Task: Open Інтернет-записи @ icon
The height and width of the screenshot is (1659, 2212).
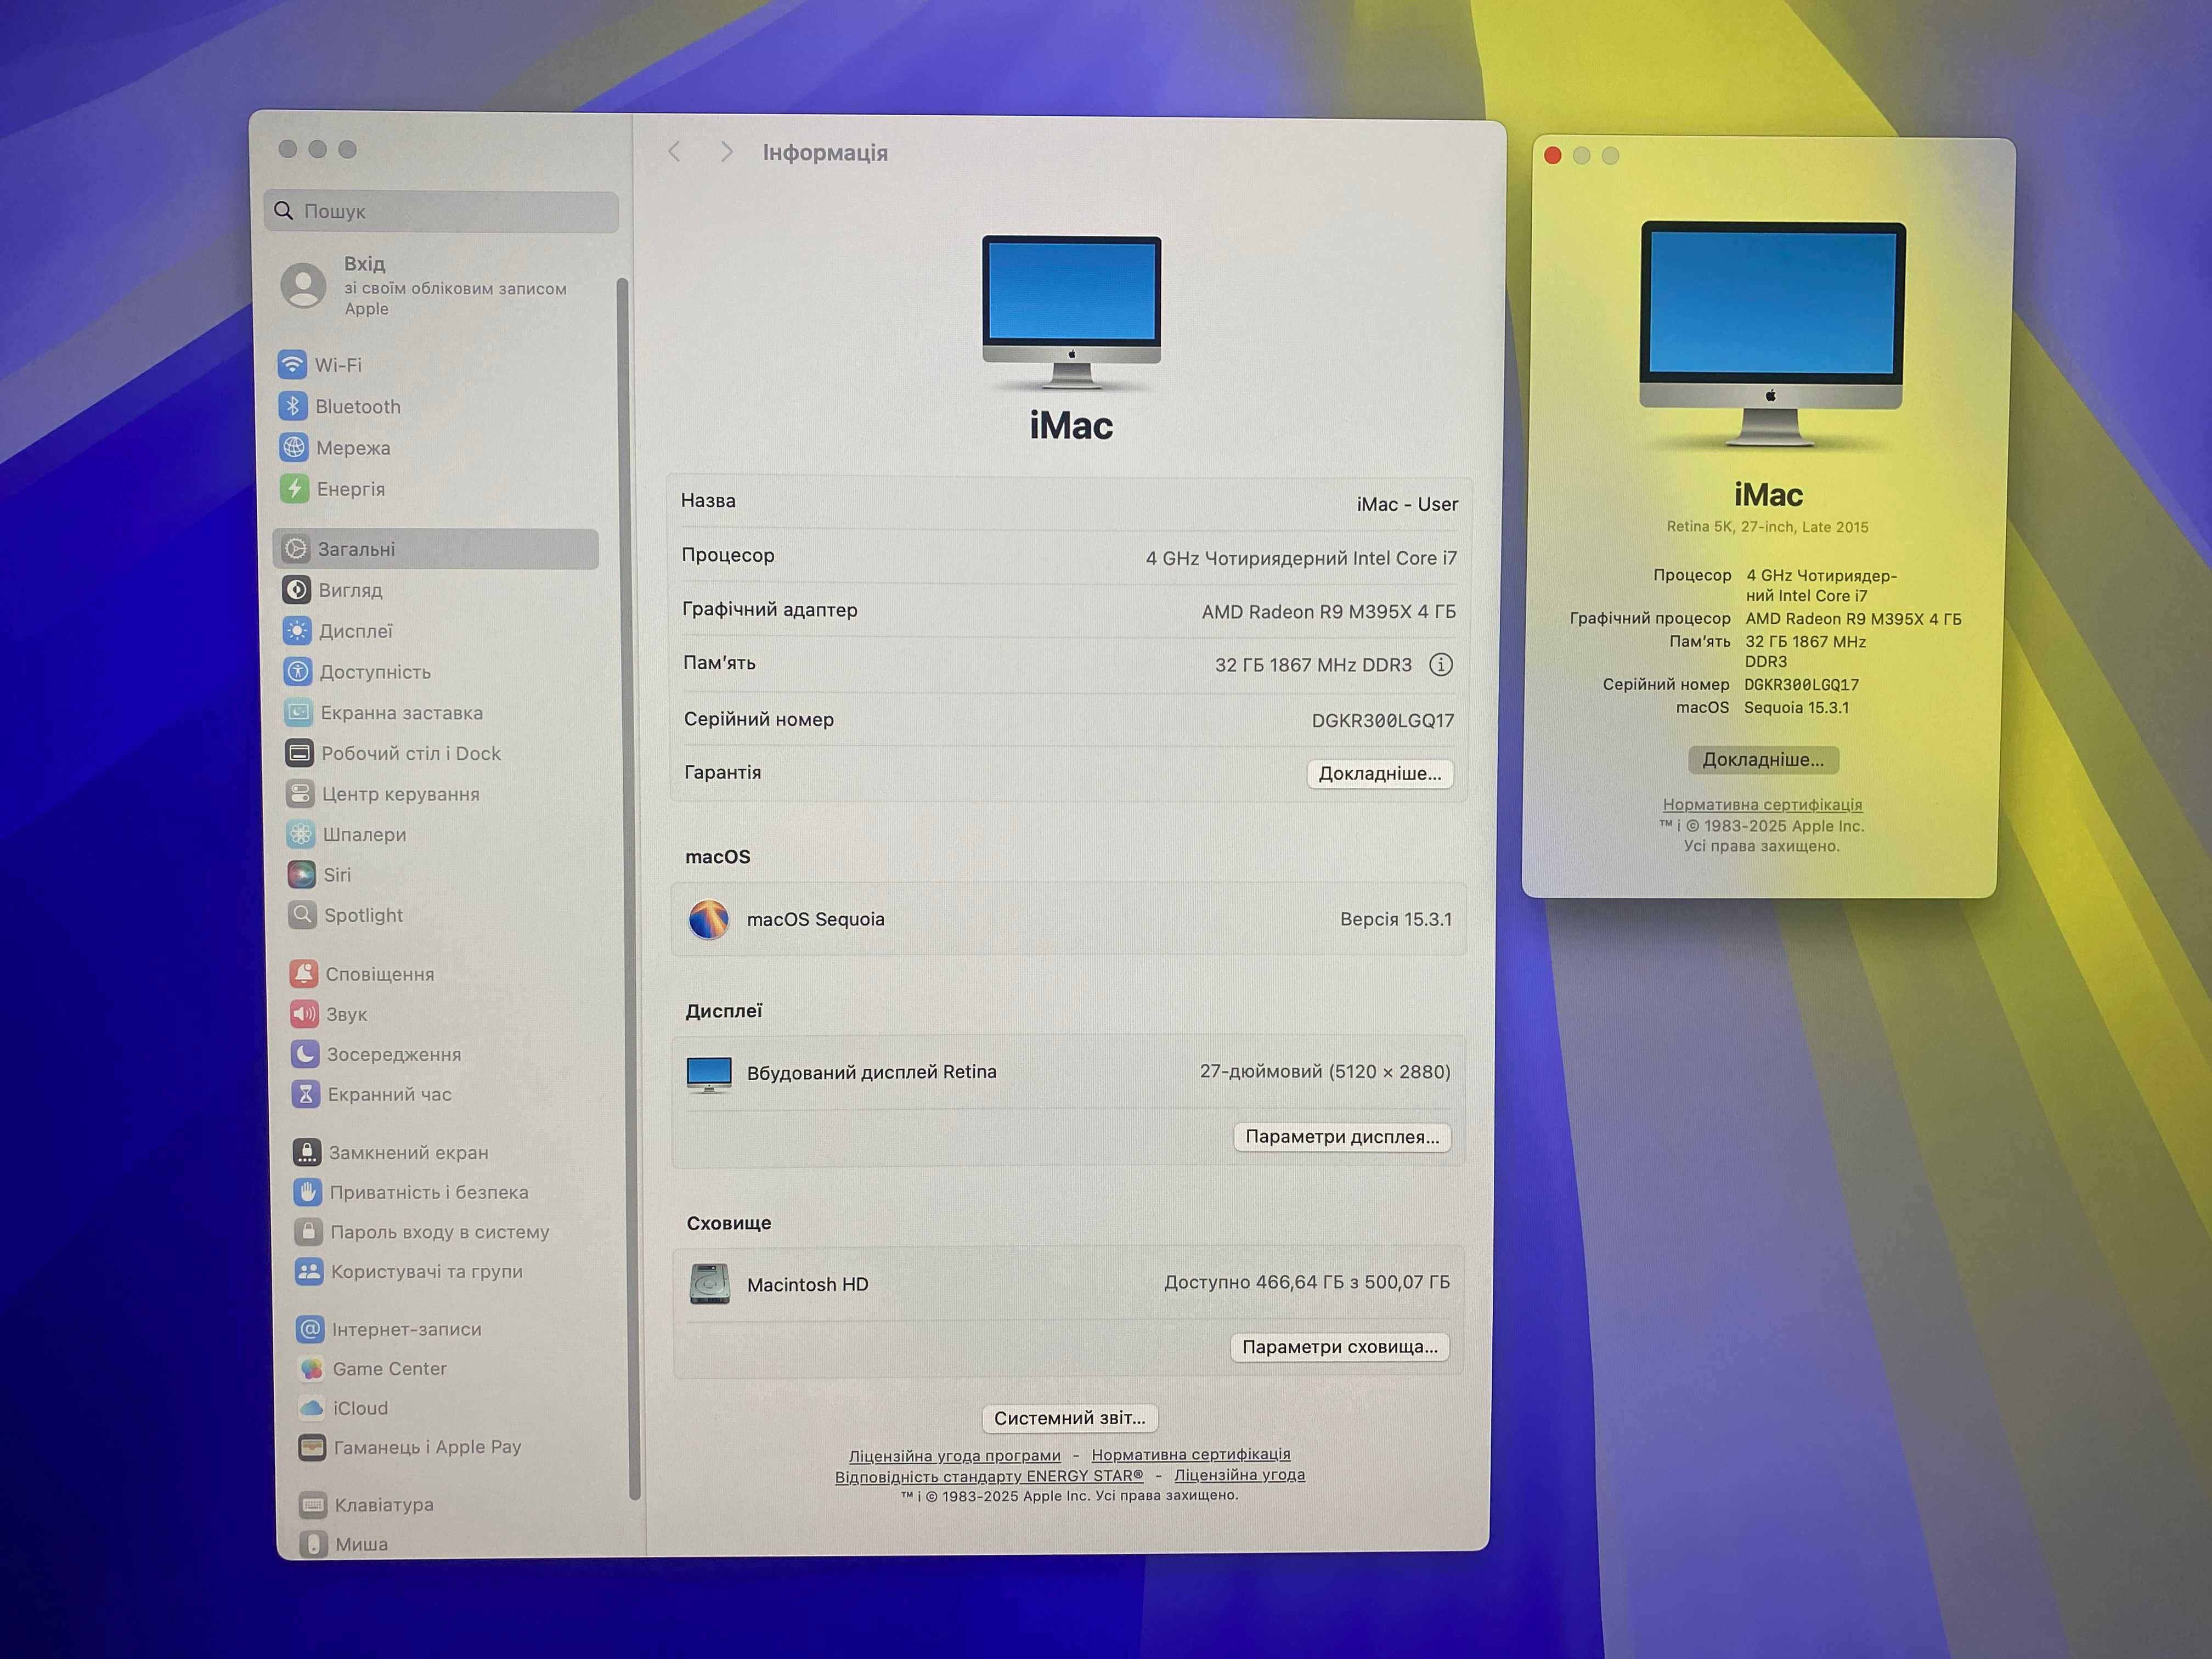Action: coord(310,1328)
